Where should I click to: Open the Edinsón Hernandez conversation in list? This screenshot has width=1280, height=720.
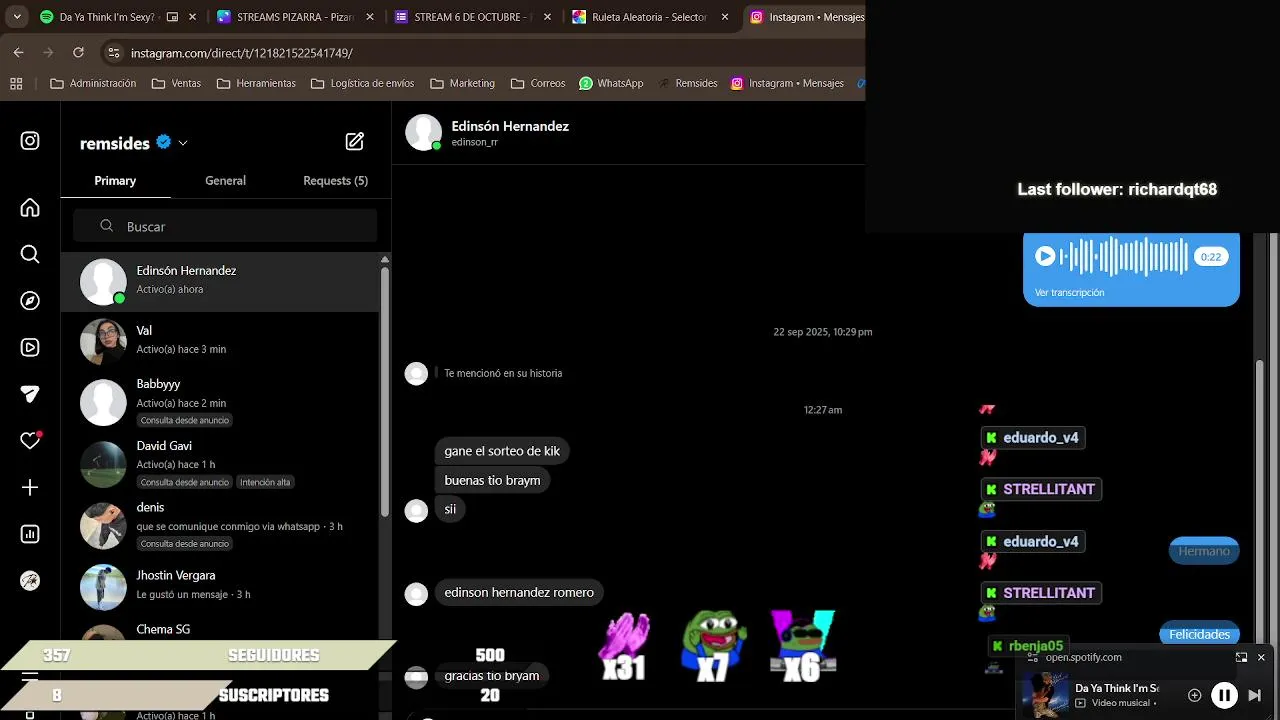220,281
